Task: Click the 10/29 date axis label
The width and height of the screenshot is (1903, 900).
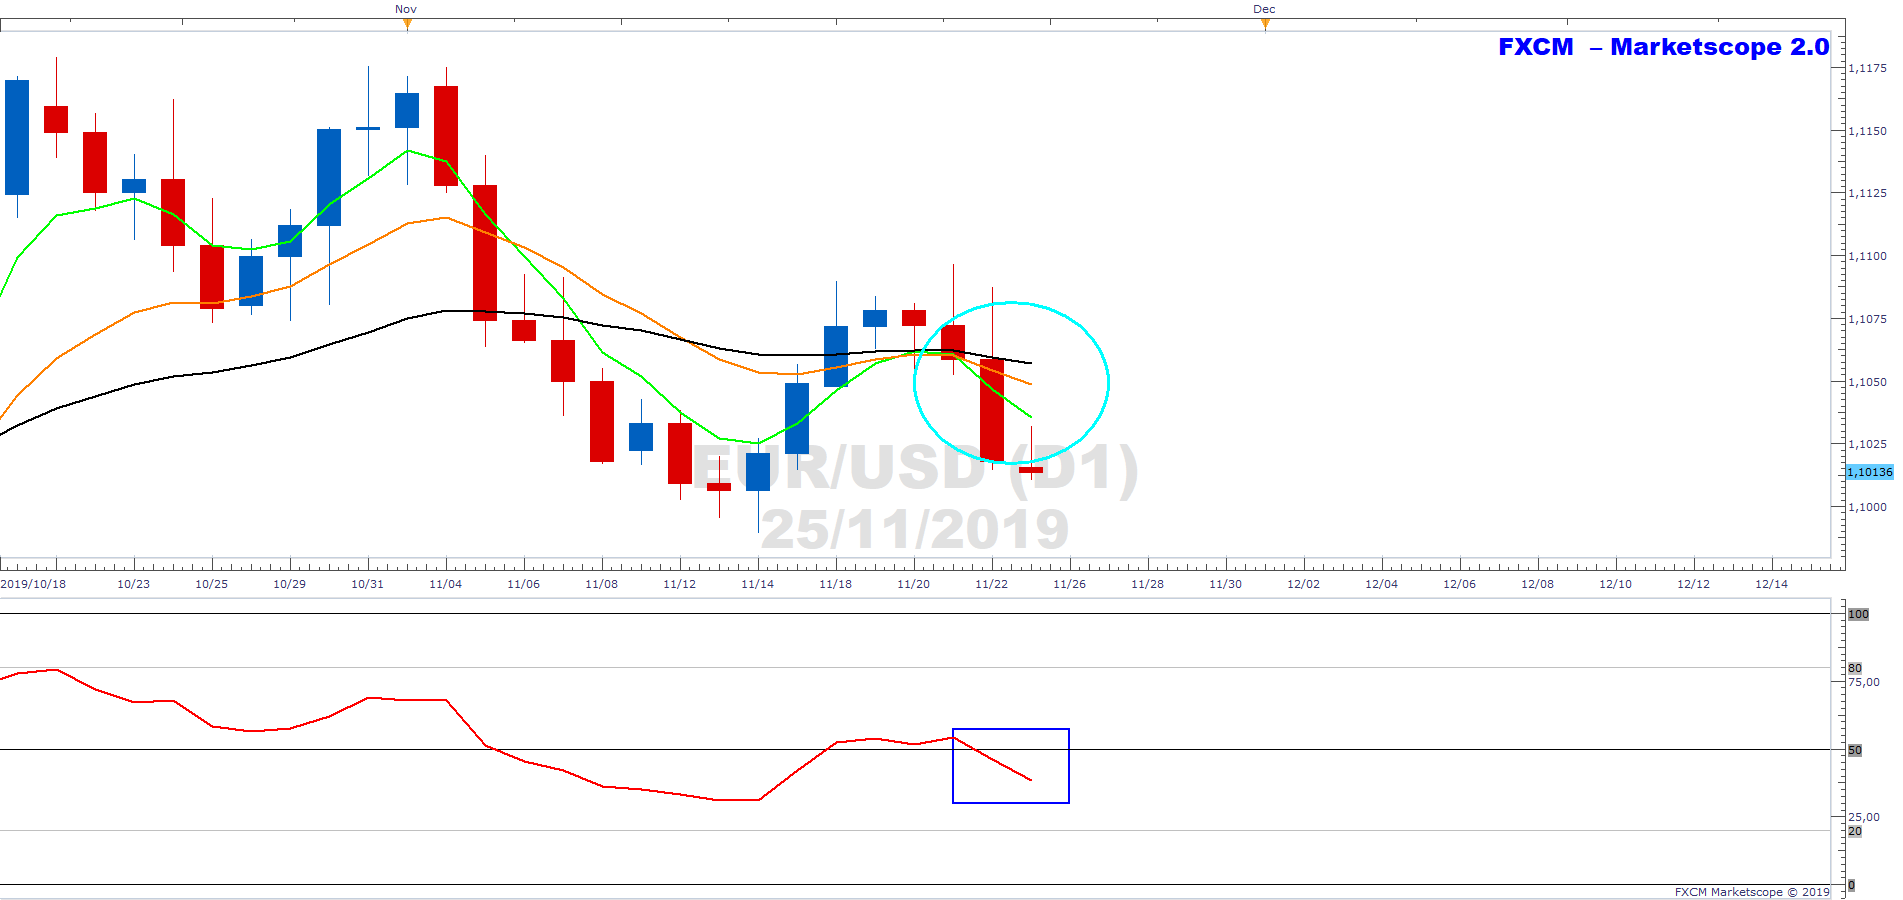Action: (x=289, y=584)
